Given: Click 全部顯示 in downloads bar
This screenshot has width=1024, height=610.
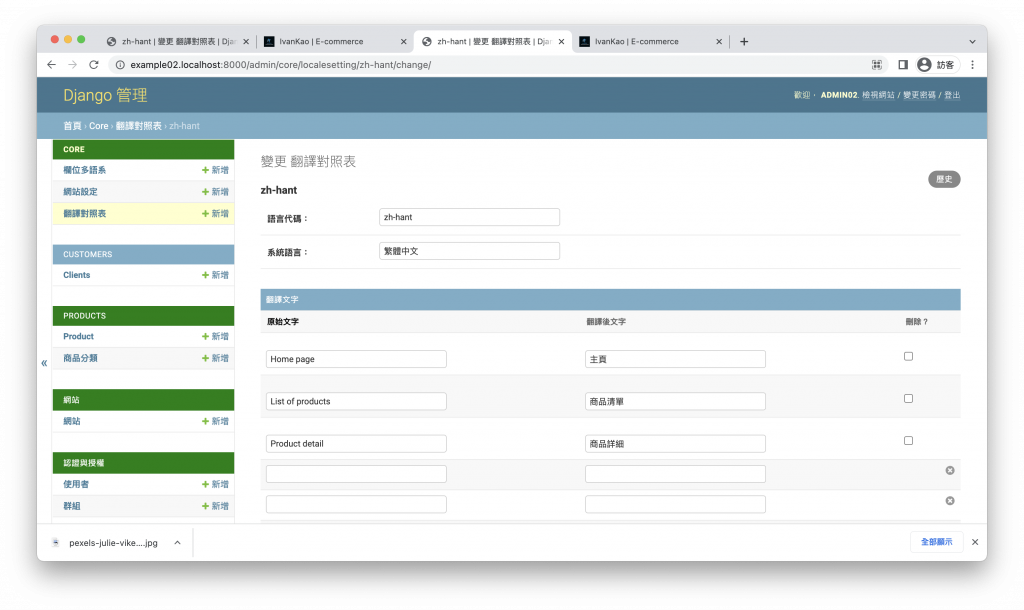Looking at the screenshot, I should tap(936, 542).
